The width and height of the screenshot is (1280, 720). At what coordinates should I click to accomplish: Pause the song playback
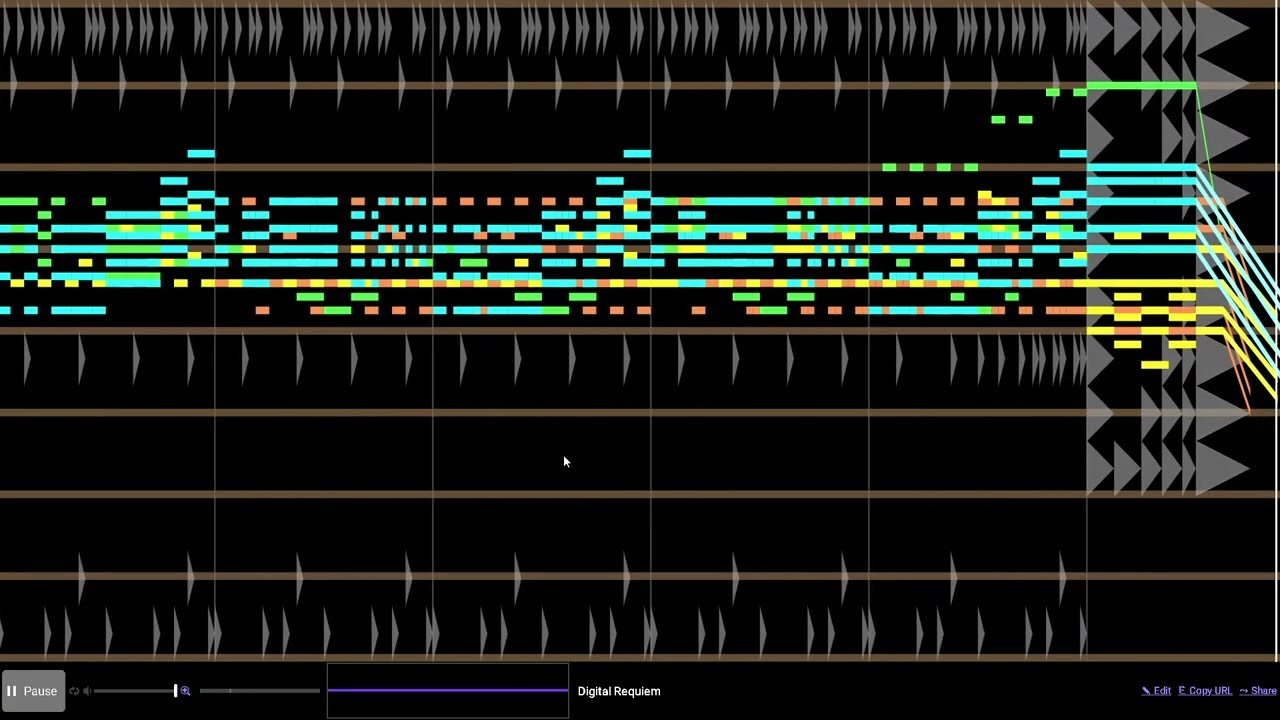click(x=33, y=691)
